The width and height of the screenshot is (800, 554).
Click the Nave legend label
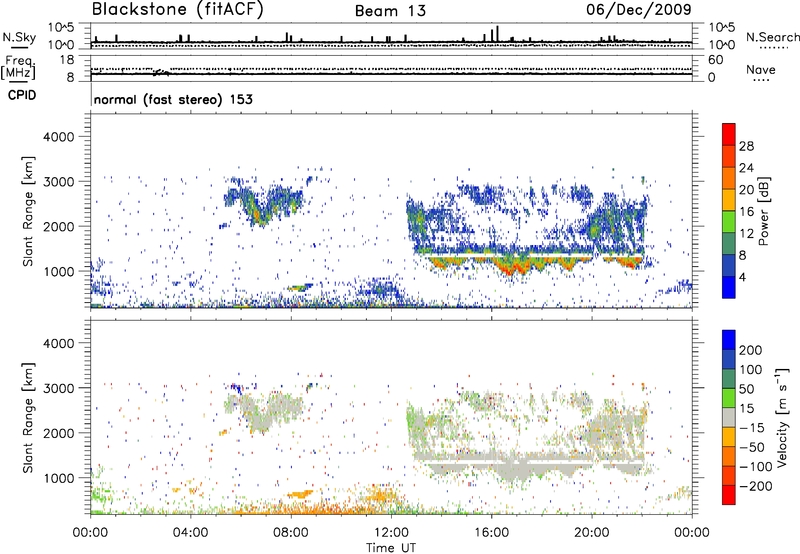click(761, 69)
